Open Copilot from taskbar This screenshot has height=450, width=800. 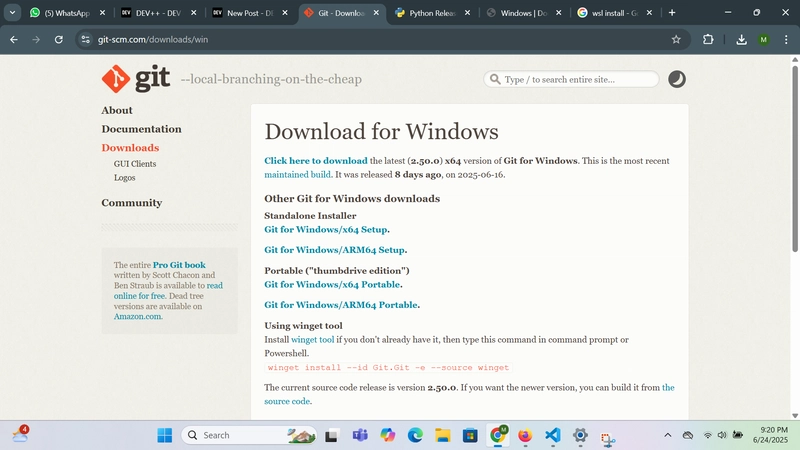[388, 435]
